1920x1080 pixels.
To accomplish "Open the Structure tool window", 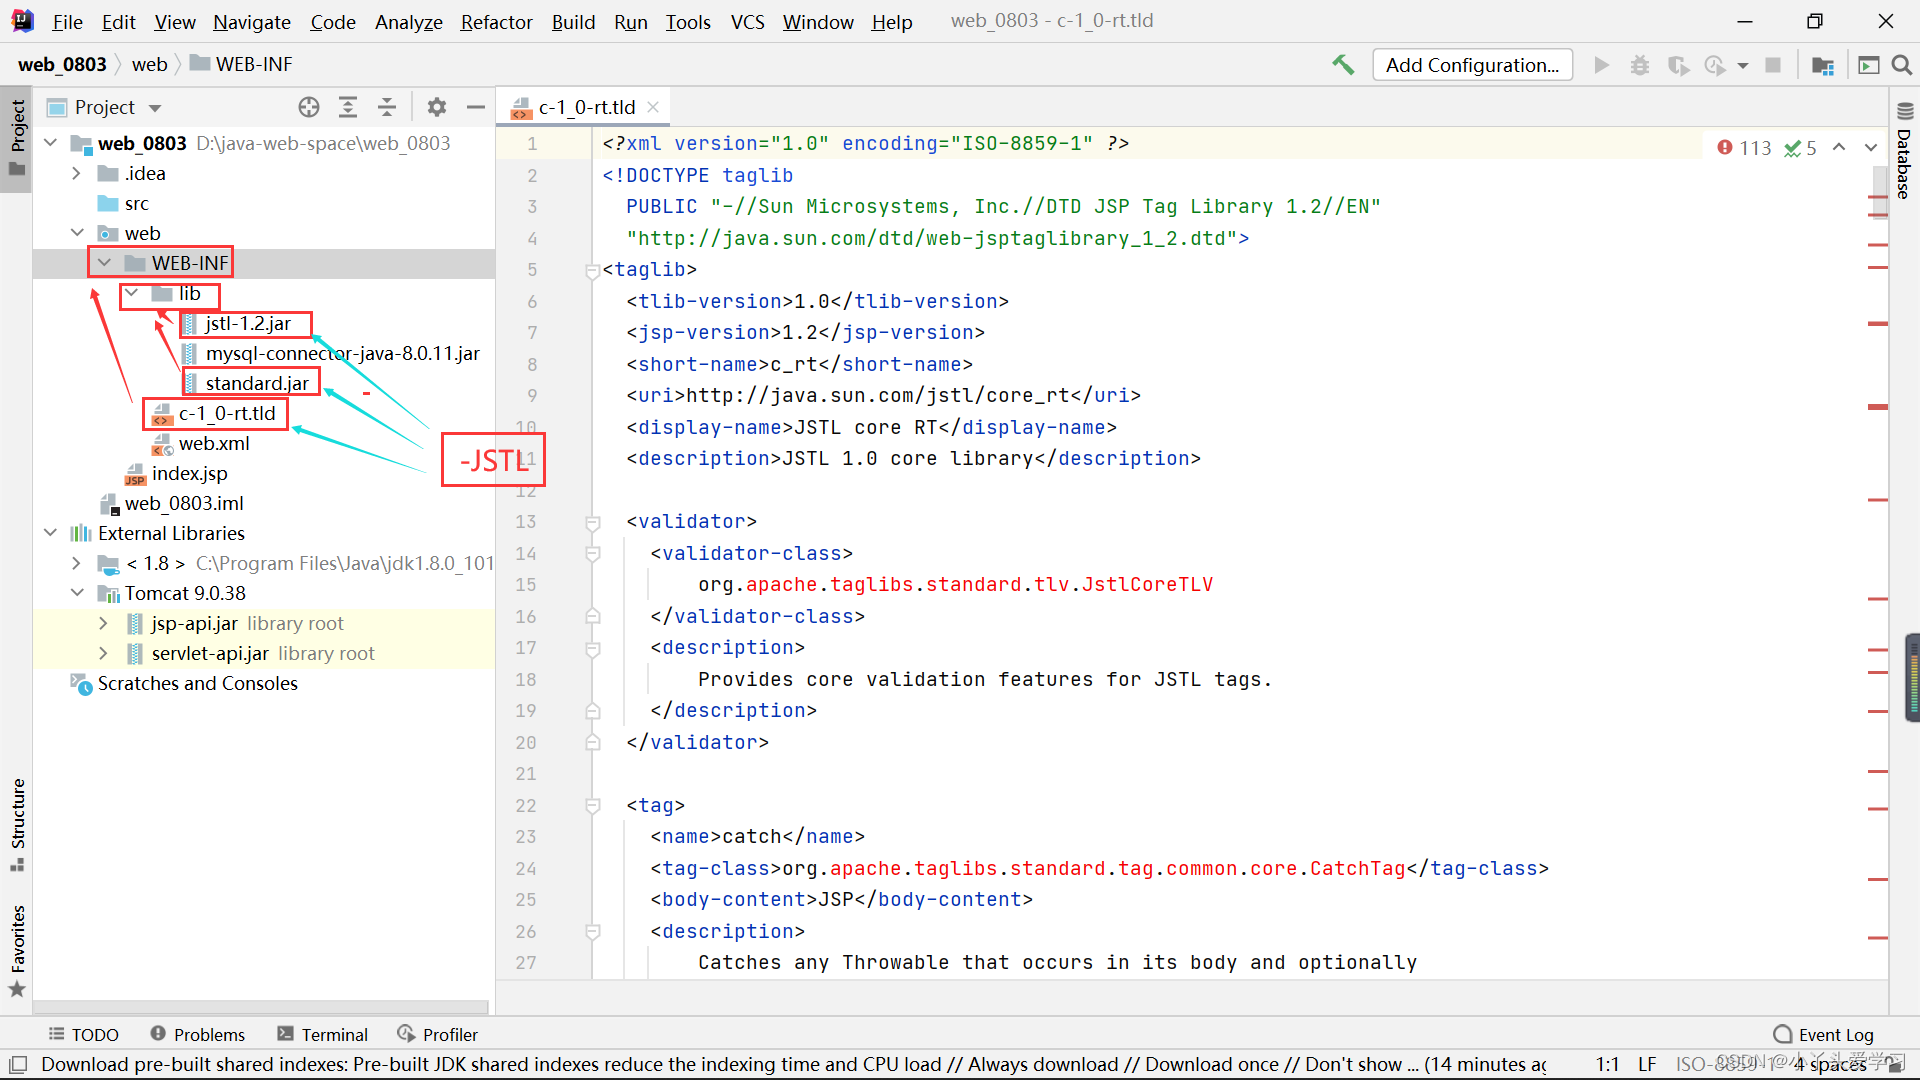I will pyautogui.click(x=17, y=826).
